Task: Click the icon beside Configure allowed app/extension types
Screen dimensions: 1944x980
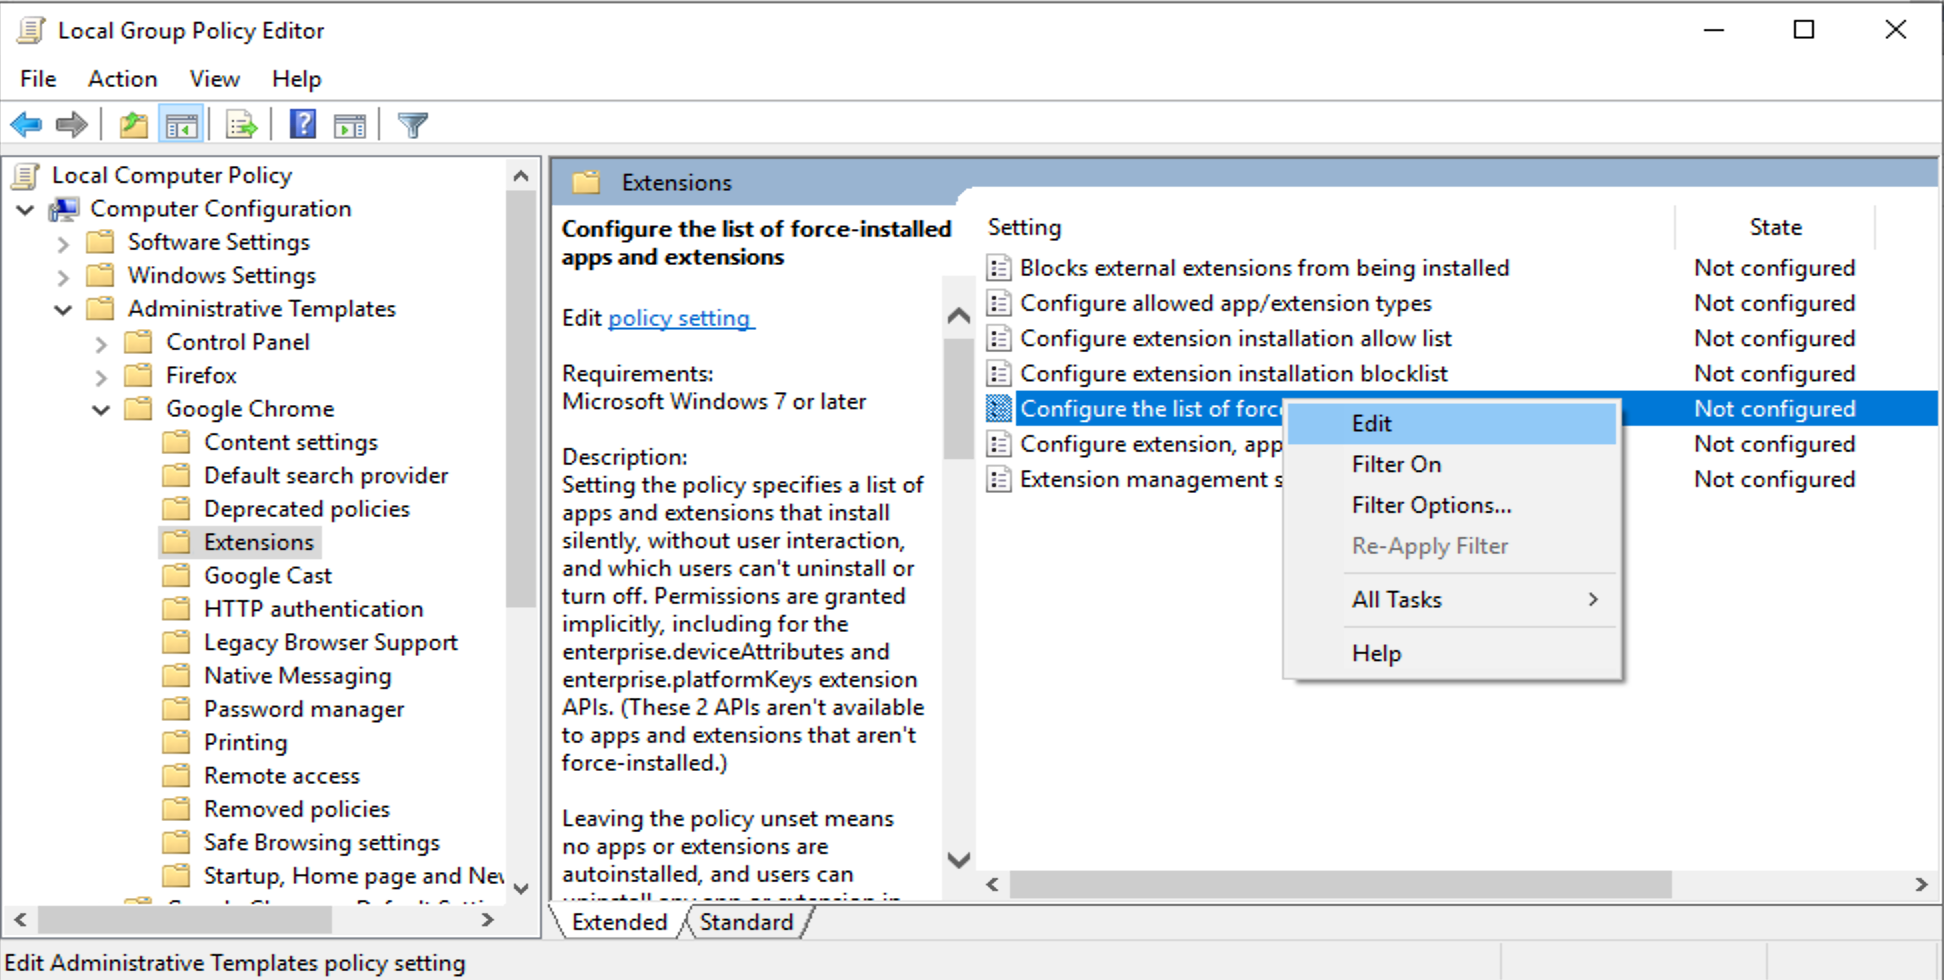Action: click(x=998, y=303)
